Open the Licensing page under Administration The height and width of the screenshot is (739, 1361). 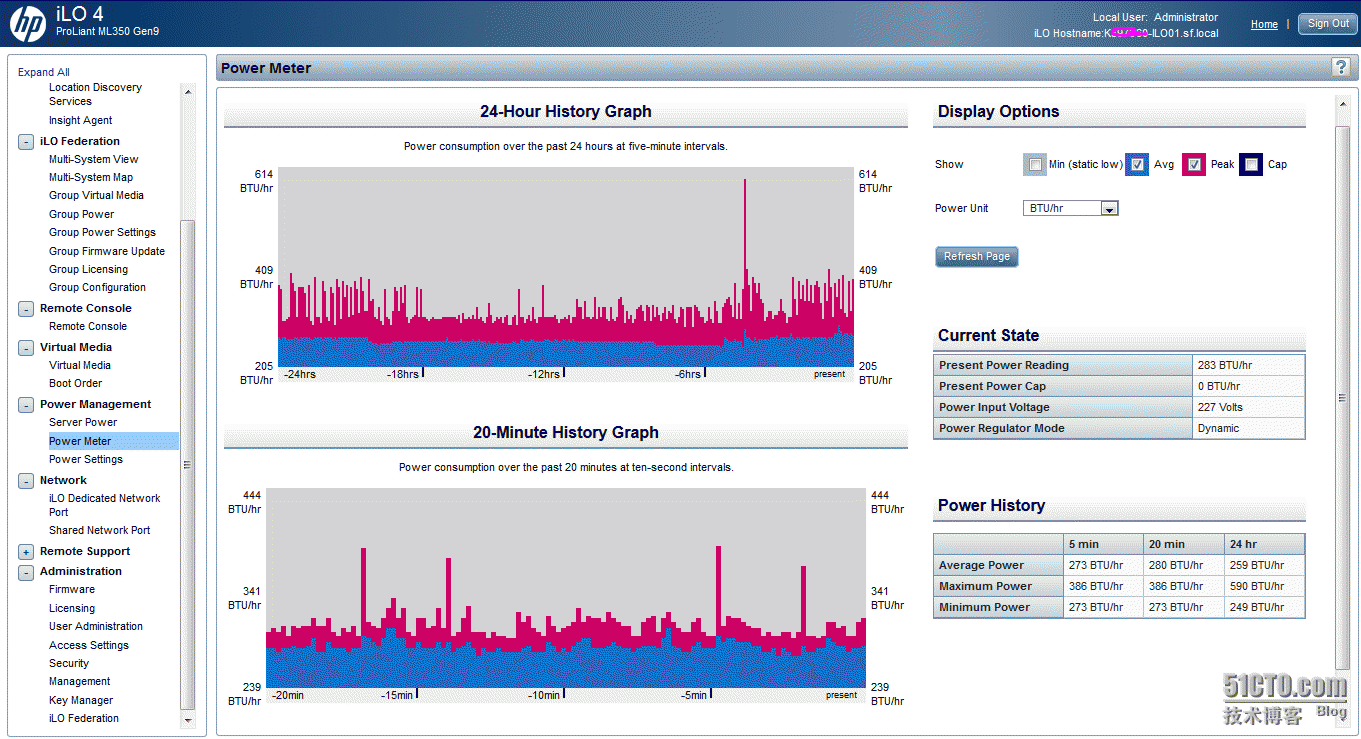(72, 608)
